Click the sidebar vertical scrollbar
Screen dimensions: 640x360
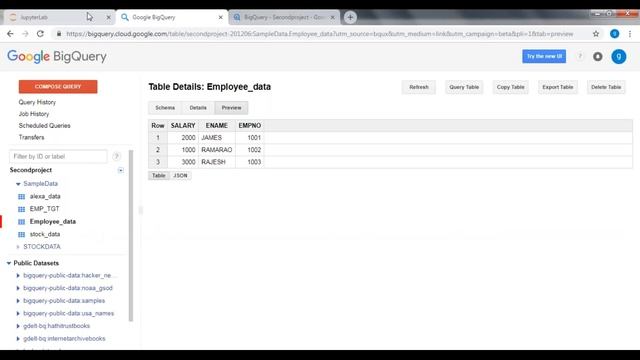coord(131,236)
